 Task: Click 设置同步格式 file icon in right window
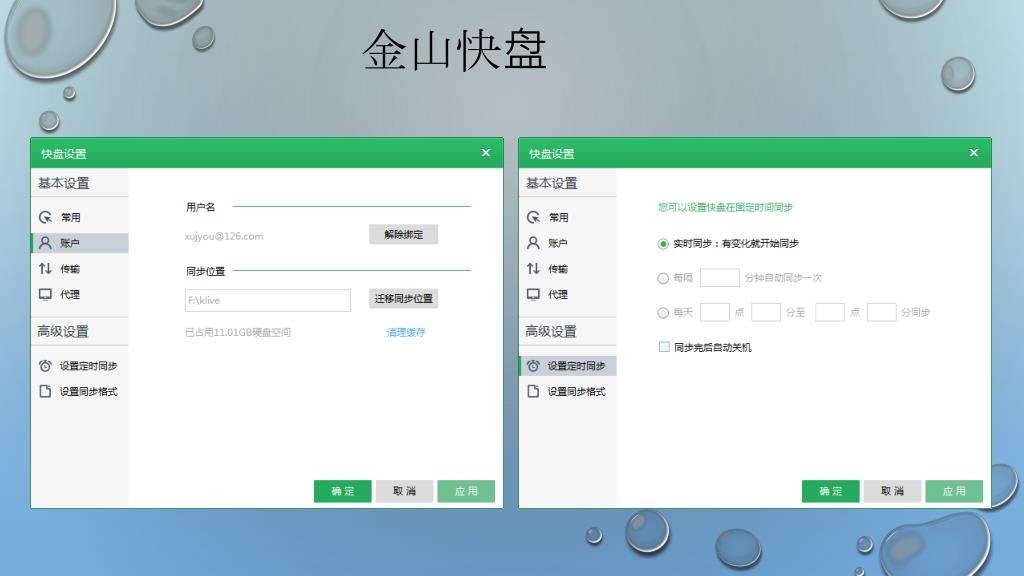[533, 391]
